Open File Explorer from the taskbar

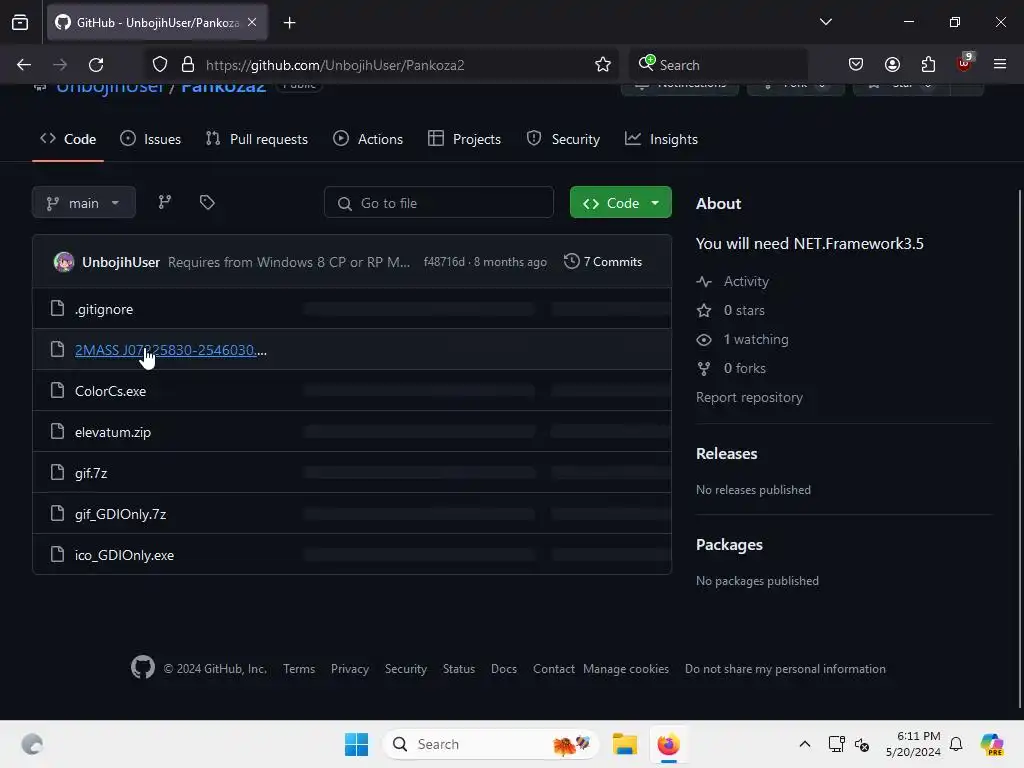pyautogui.click(x=624, y=744)
